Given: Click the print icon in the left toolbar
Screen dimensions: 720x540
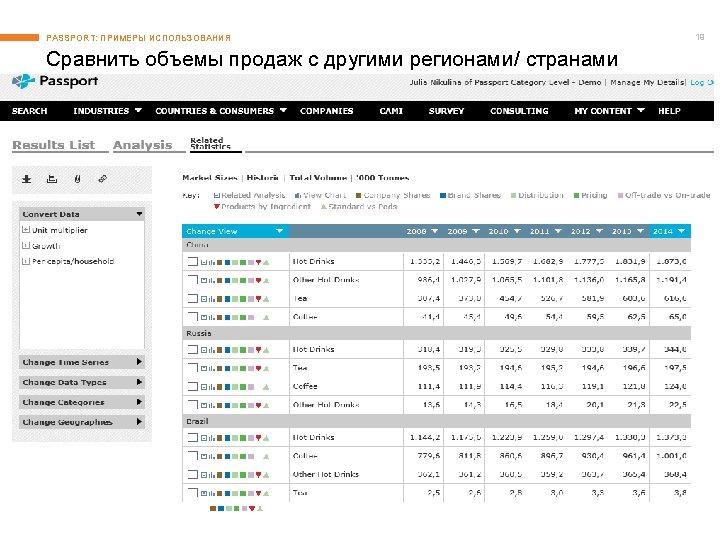Looking at the screenshot, I should point(52,179).
